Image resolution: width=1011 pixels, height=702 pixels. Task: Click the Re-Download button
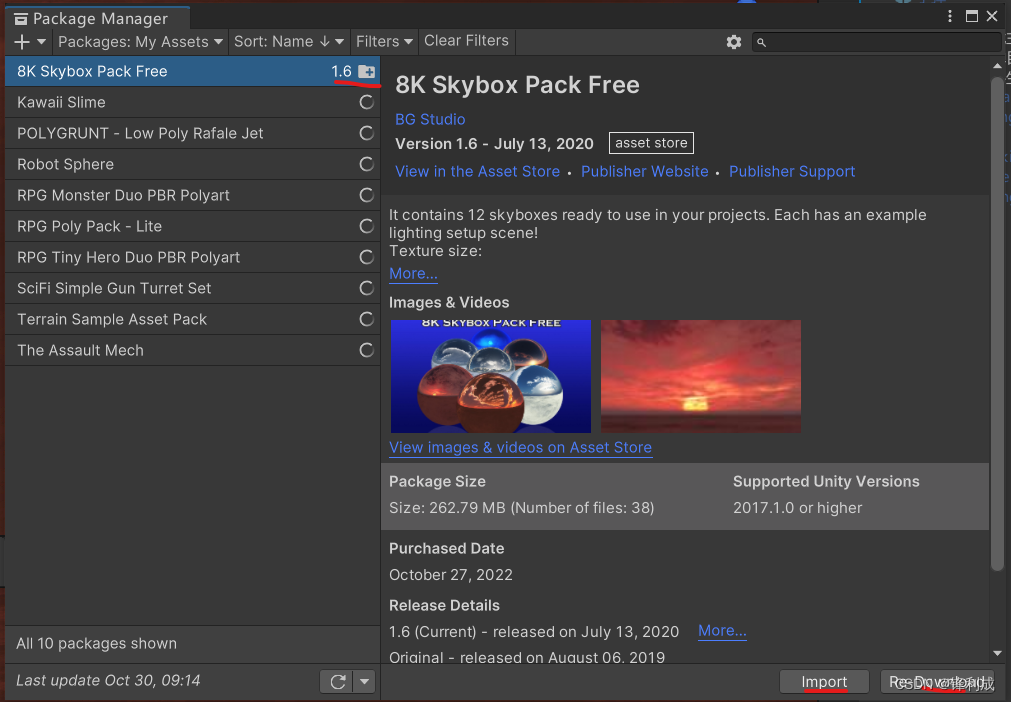tap(937, 681)
